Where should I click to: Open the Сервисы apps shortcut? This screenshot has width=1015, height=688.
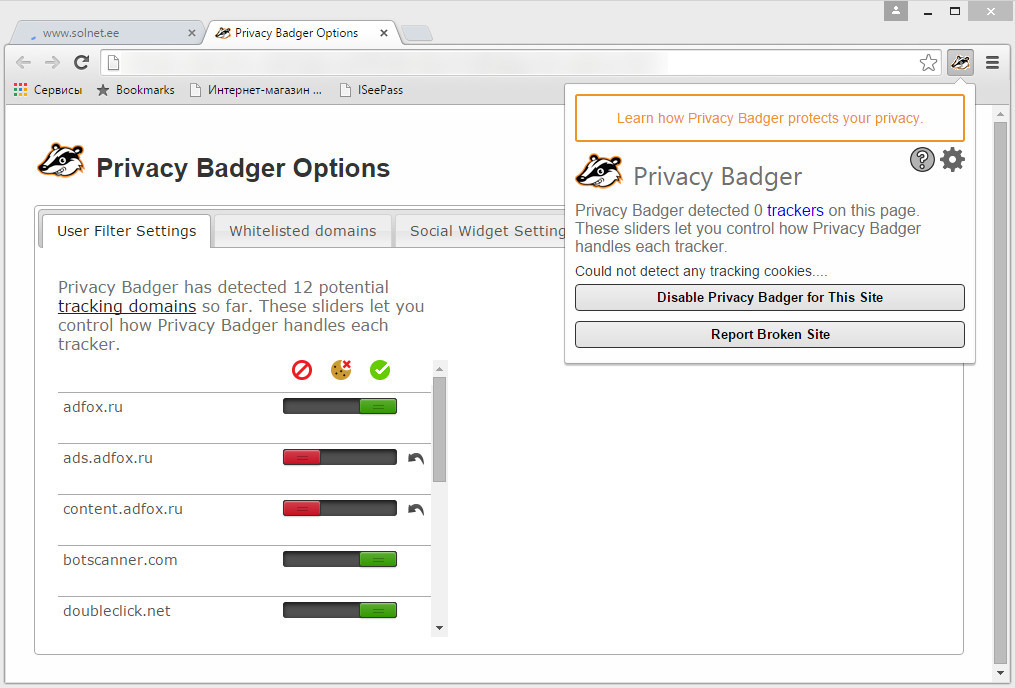coord(48,90)
